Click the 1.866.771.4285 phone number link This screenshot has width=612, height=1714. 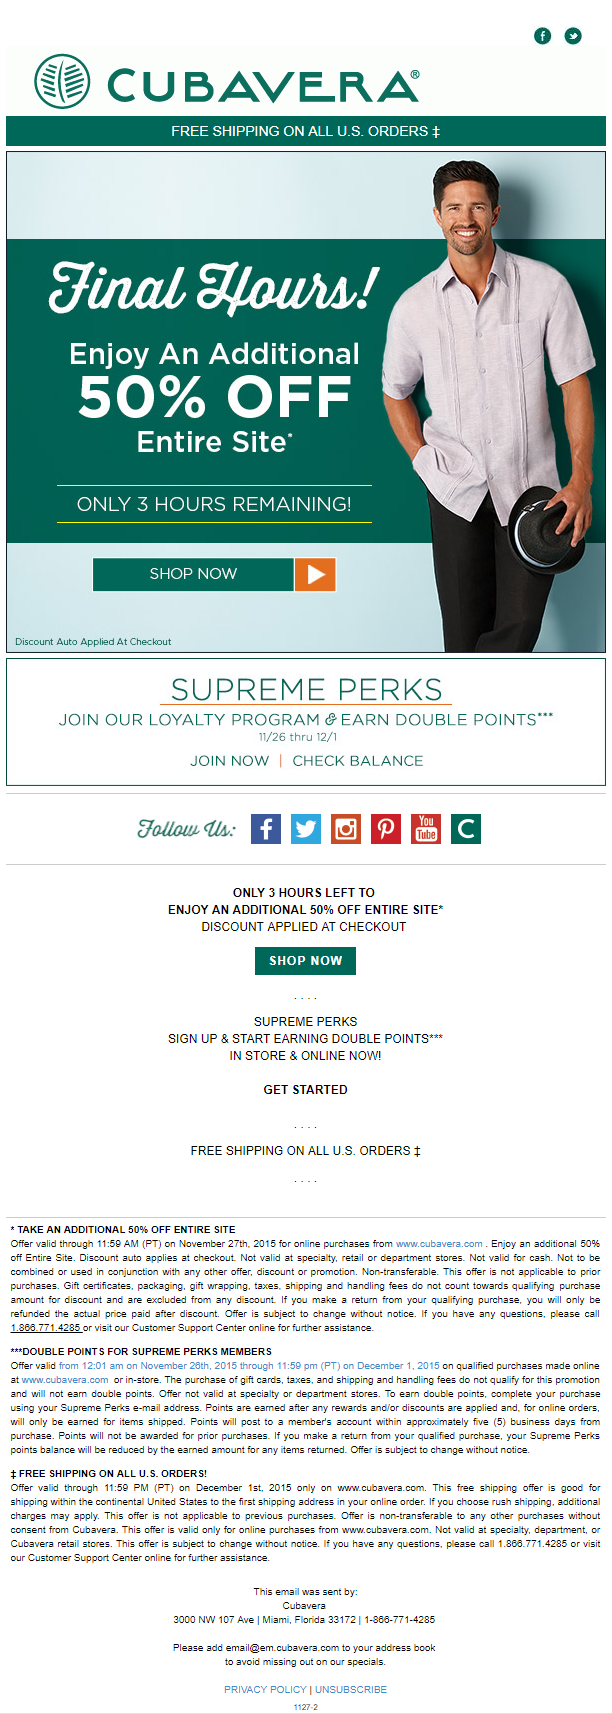point(46,1328)
